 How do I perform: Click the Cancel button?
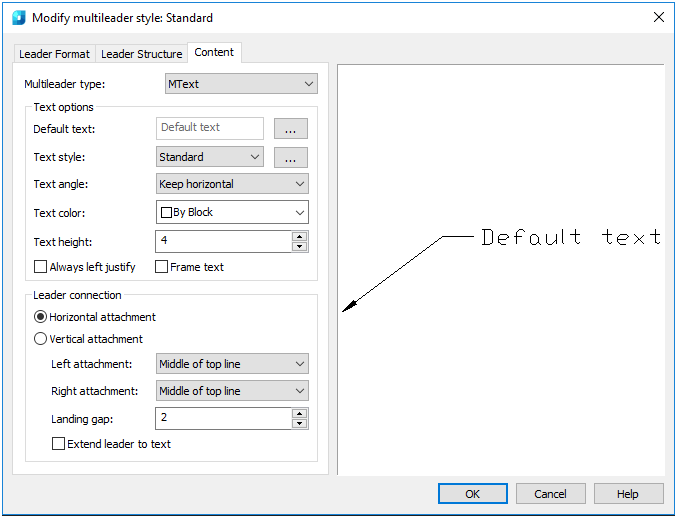click(x=550, y=494)
